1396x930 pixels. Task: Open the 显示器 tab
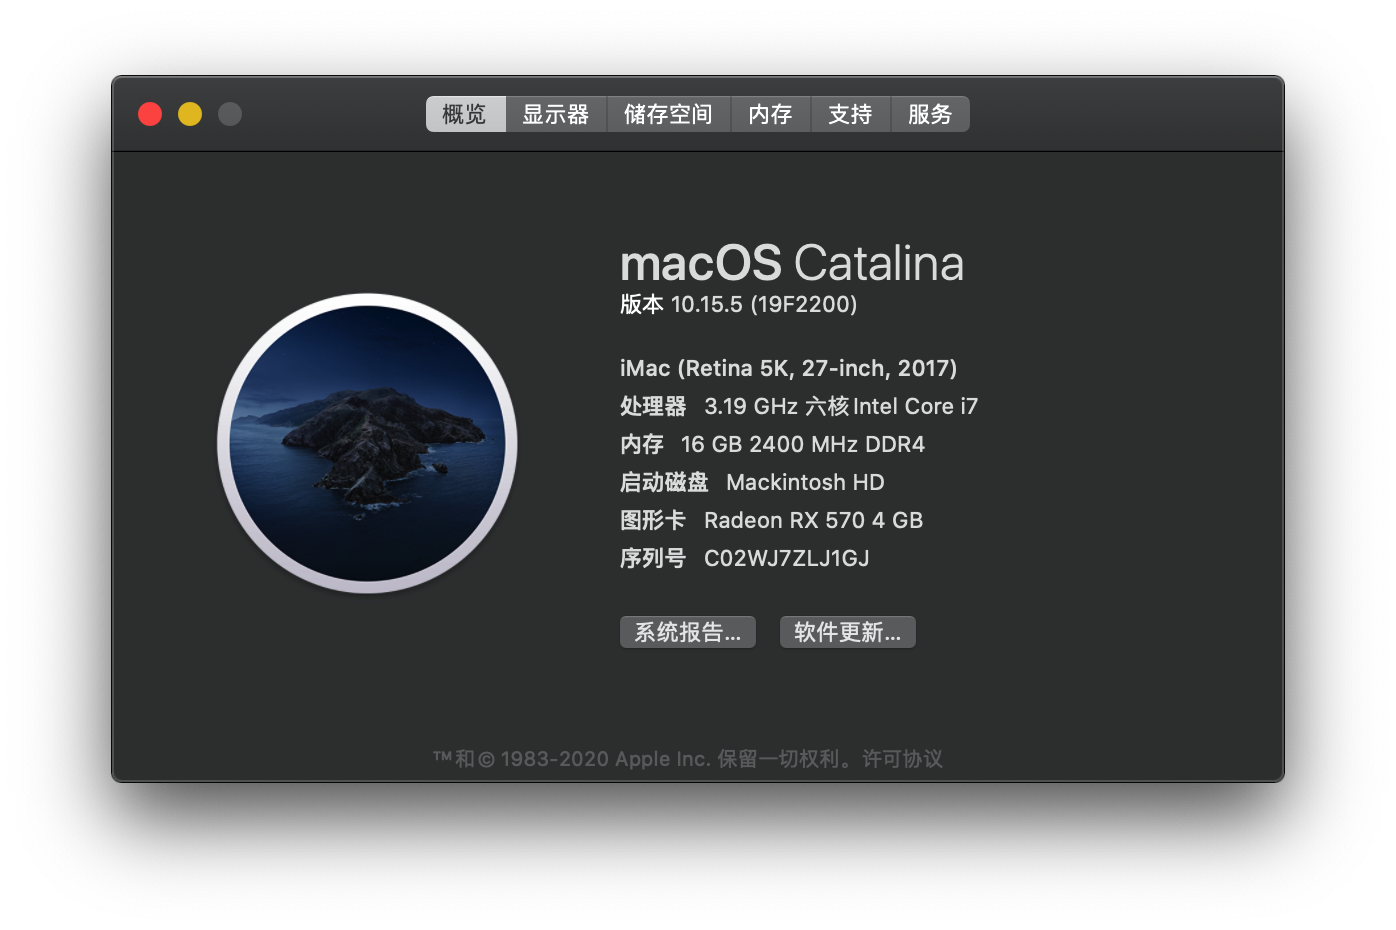point(556,114)
